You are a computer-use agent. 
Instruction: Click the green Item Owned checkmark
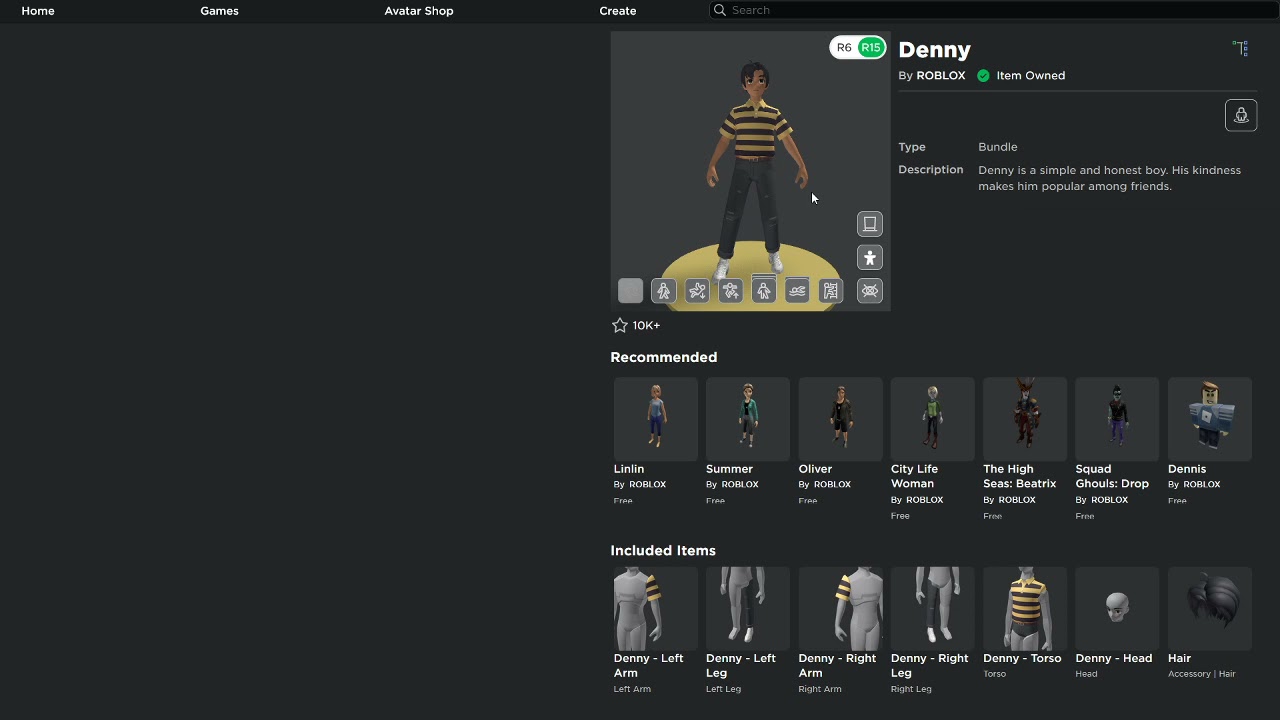coord(983,76)
